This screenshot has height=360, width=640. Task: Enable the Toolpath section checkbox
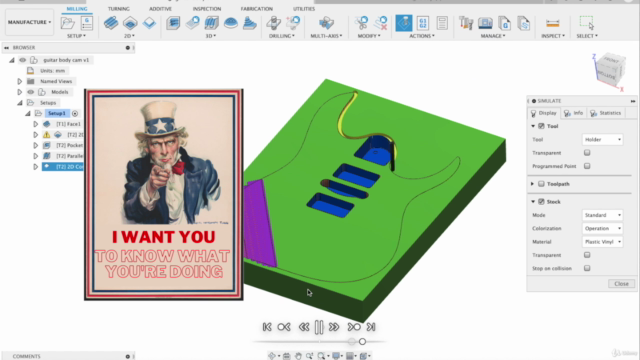coord(541,184)
